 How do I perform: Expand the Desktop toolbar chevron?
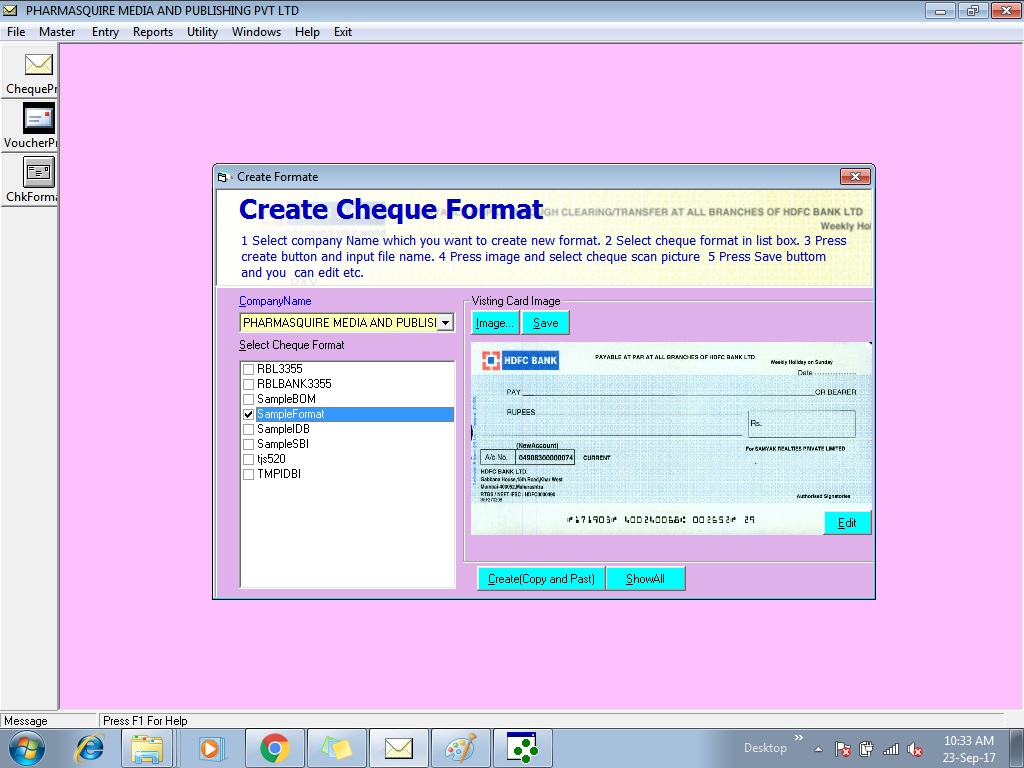tap(798, 742)
